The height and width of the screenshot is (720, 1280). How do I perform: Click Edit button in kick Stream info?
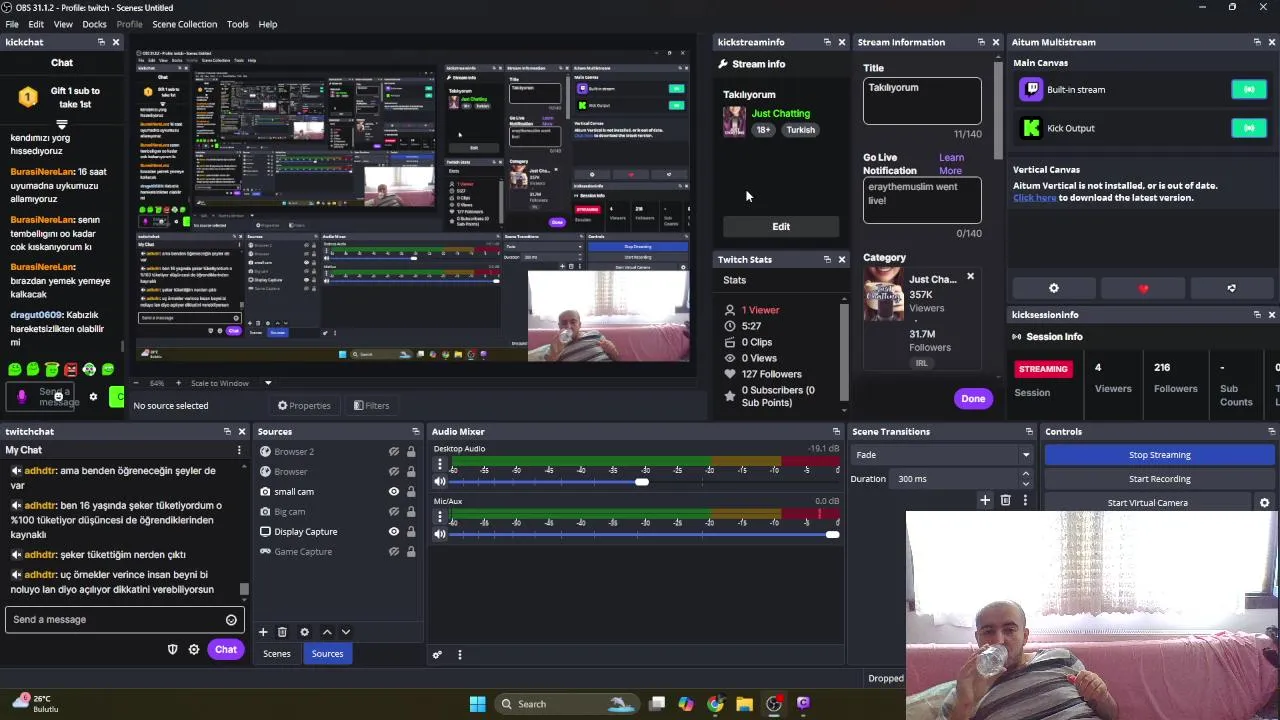pyautogui.click(x=781, y=227)
